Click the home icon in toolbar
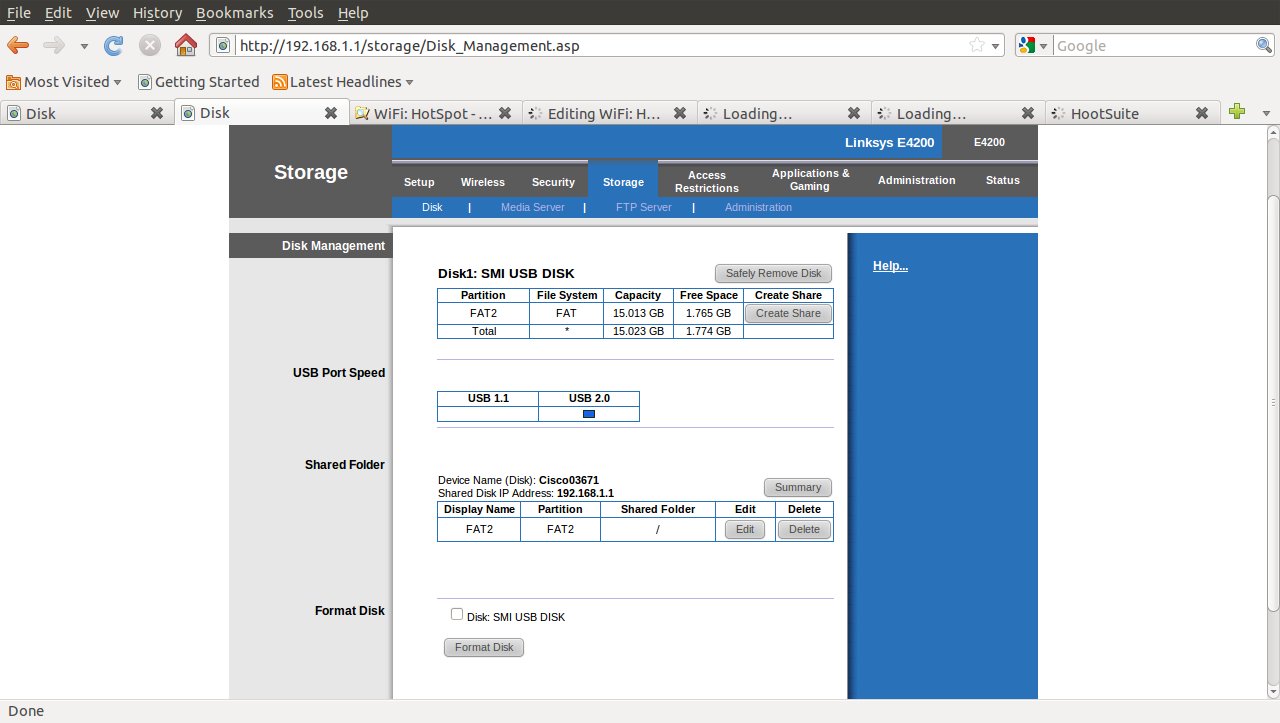Viewport: 1280px width, 723px height. 185,45
